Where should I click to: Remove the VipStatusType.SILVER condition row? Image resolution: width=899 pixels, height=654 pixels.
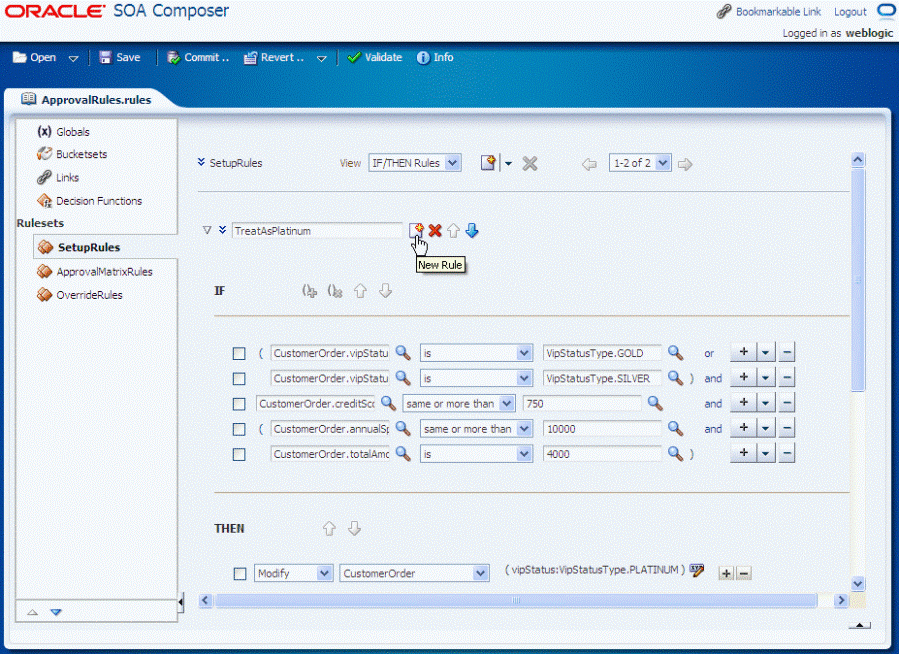pos(787,377)
